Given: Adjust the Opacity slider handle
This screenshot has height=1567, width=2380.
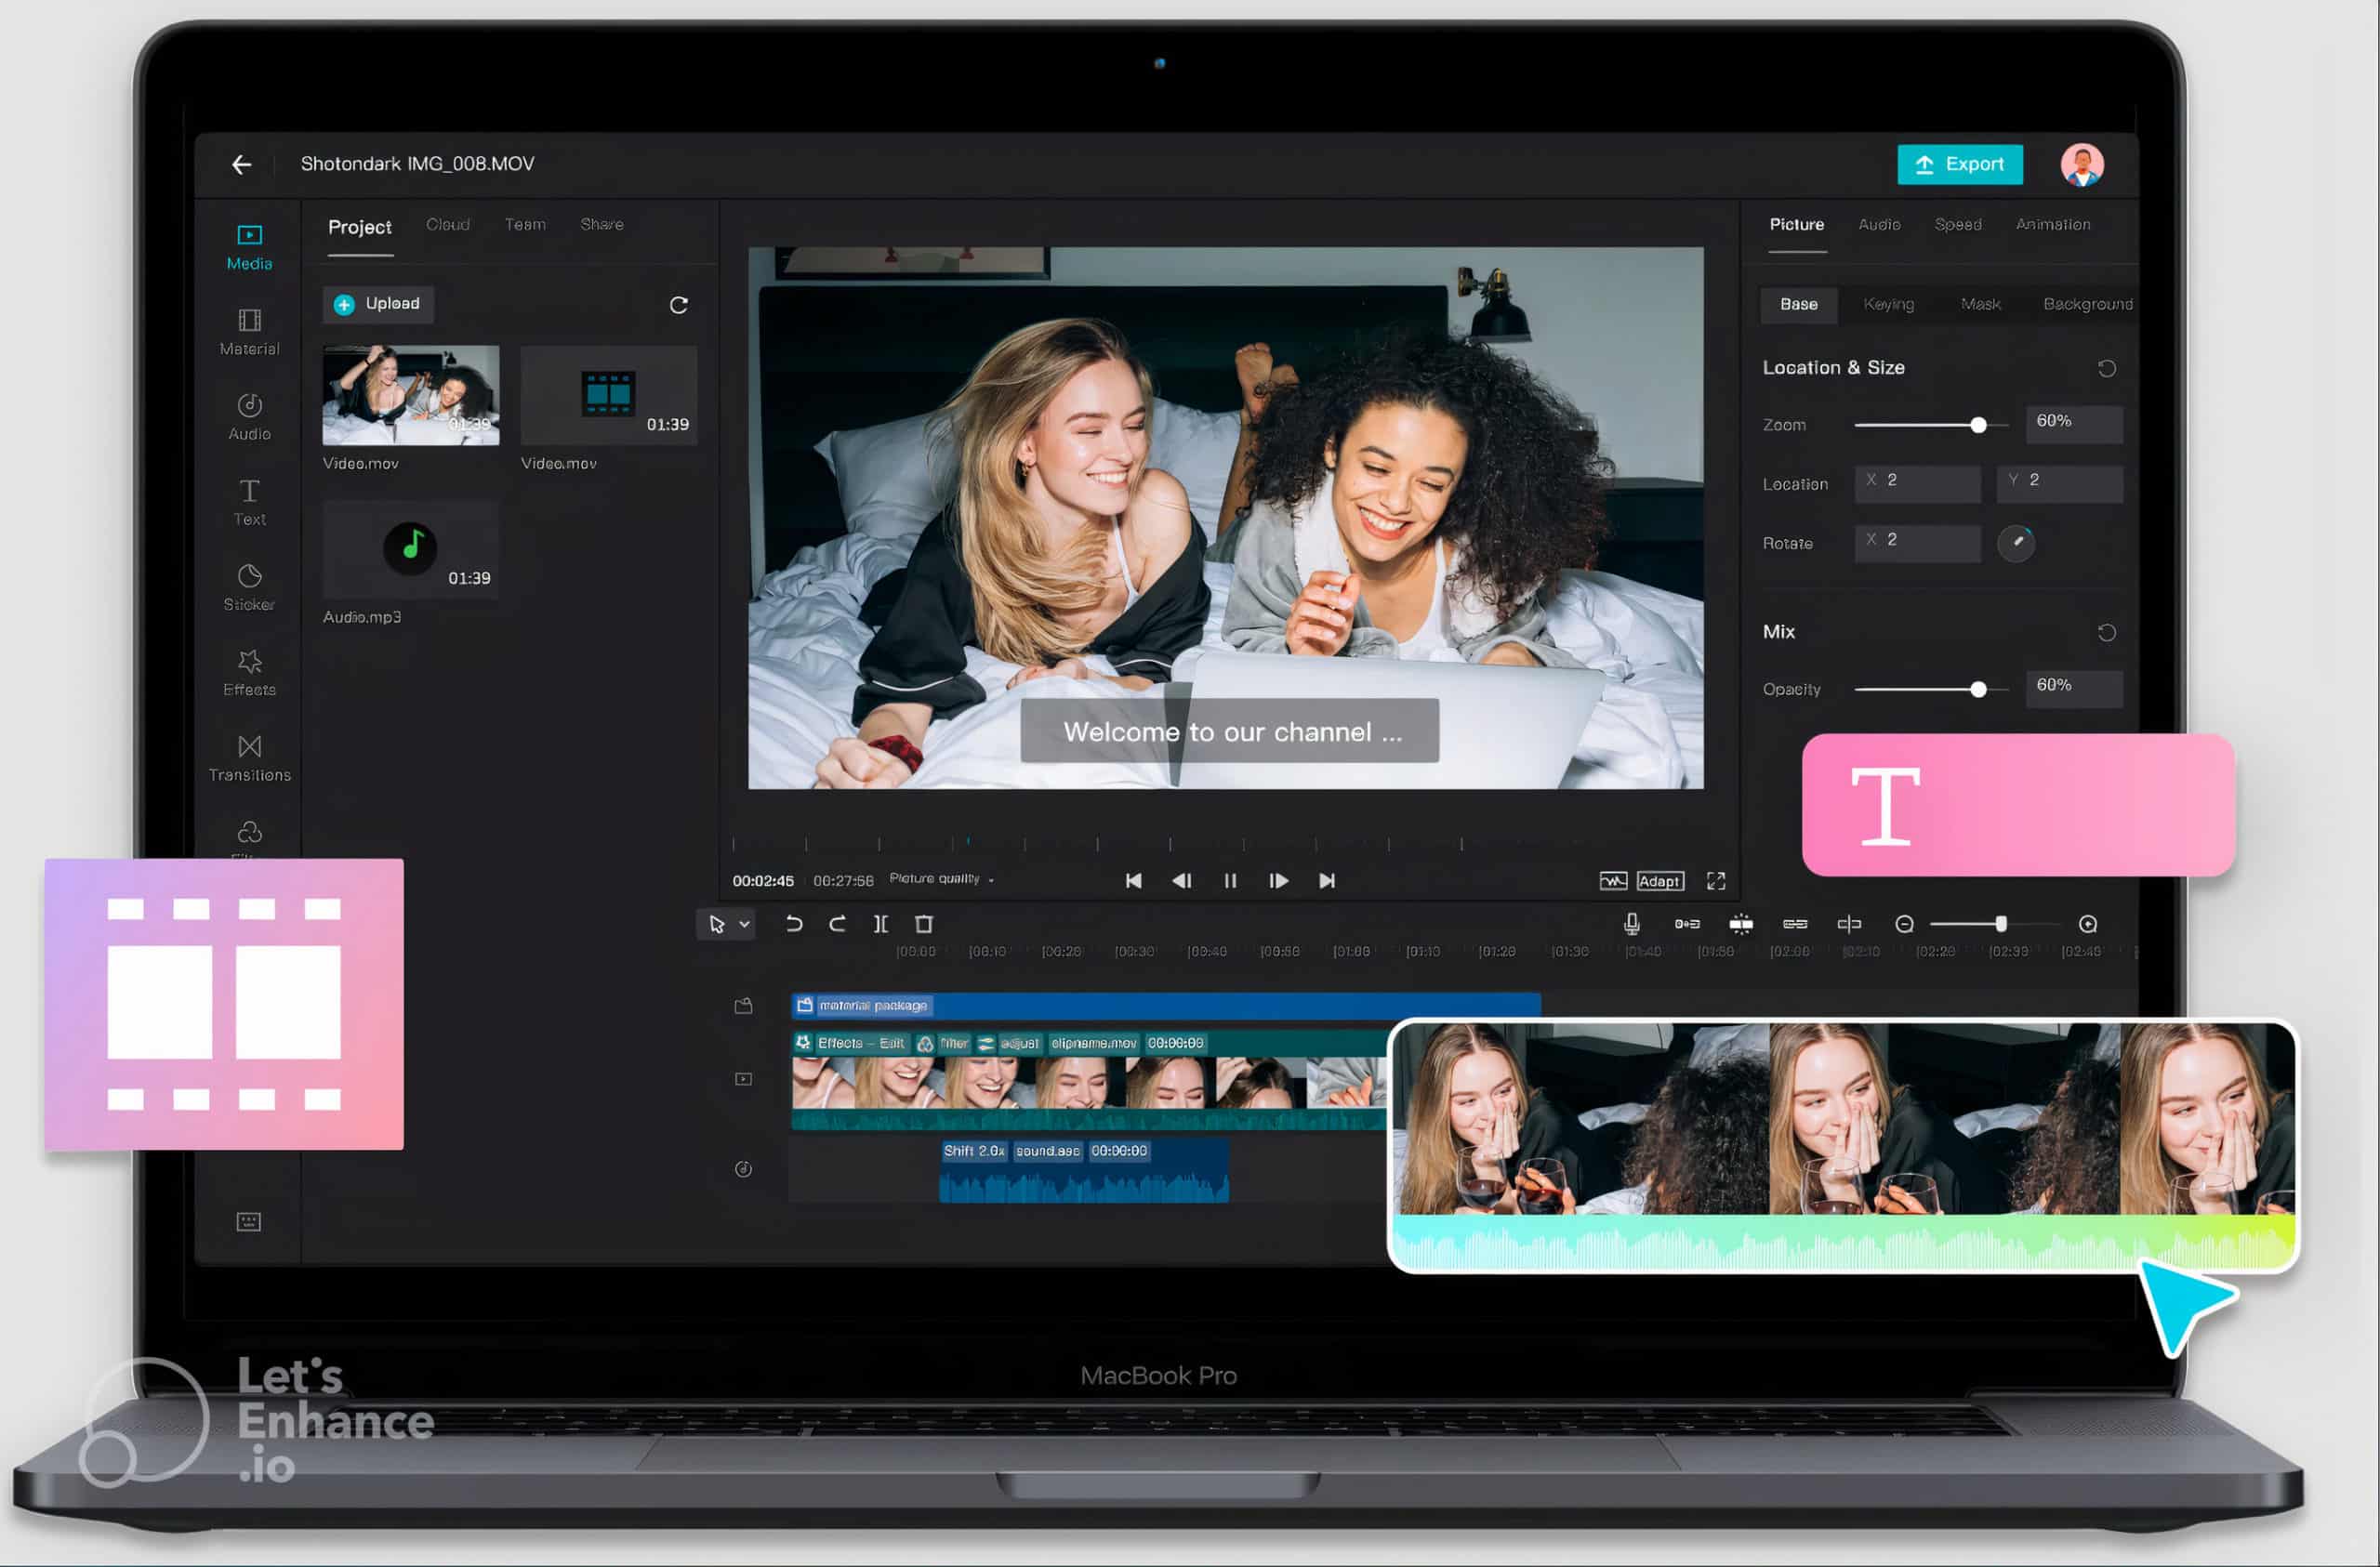Looking at the screenshot, I should point(1977,689).
